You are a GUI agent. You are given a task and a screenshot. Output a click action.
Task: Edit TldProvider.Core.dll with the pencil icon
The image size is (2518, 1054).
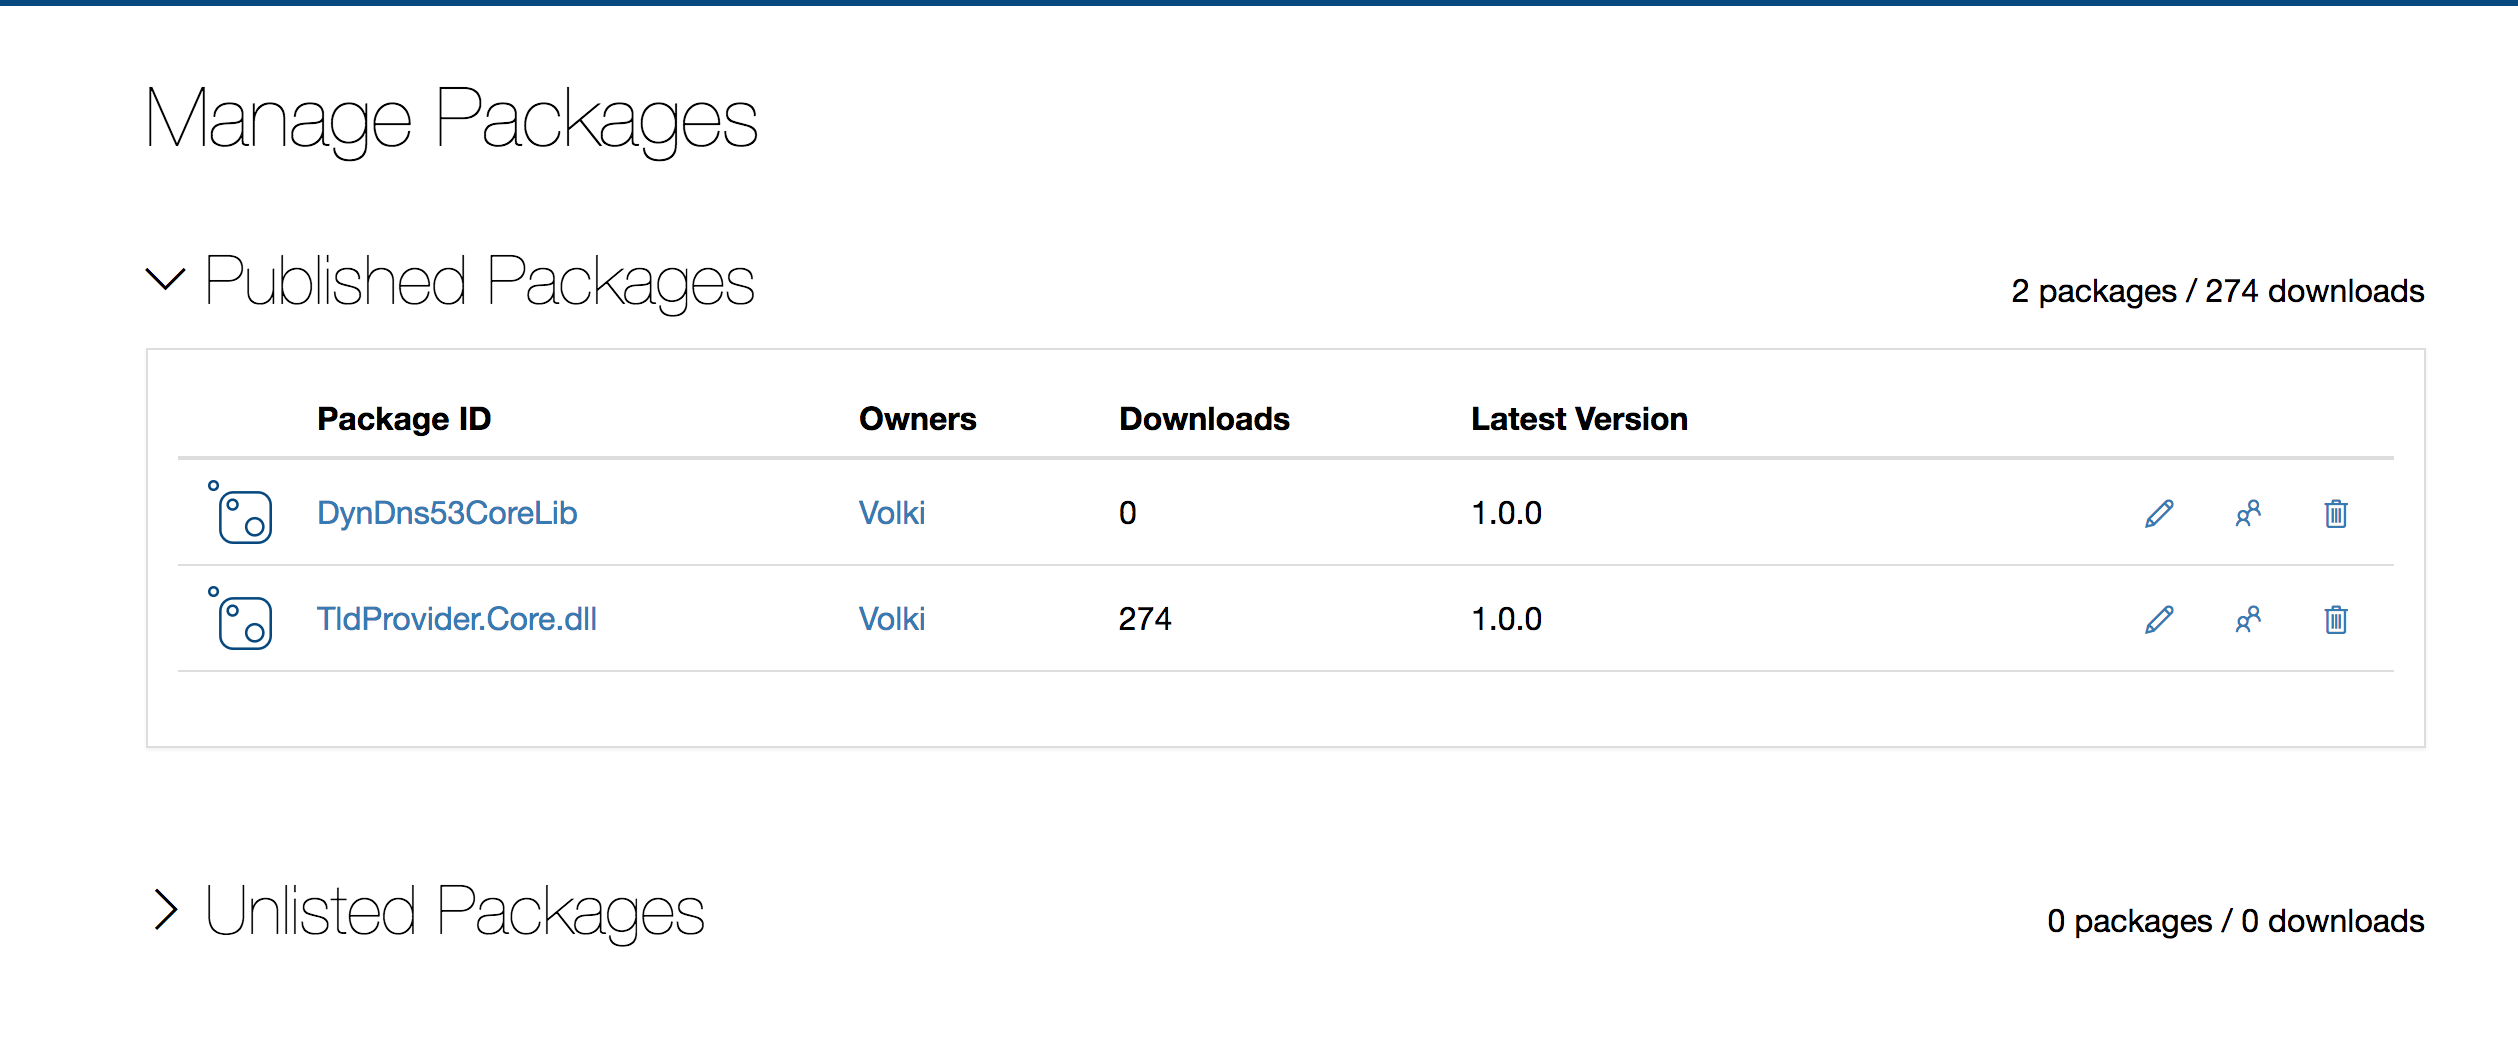(2159, 620)
